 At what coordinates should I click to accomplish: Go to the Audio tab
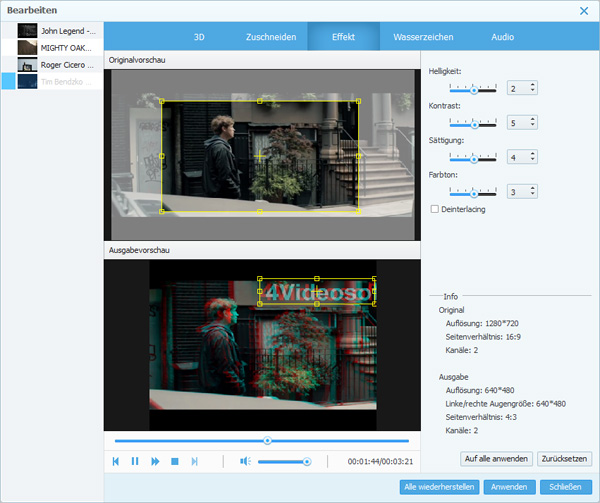502,37
